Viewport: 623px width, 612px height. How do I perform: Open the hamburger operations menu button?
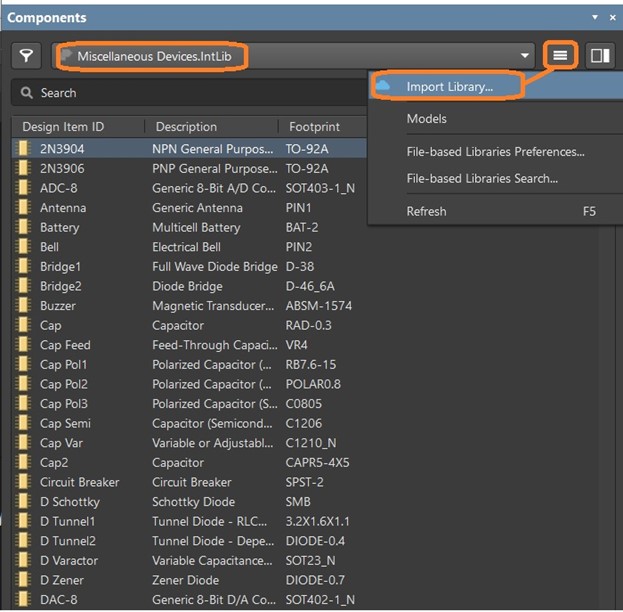coord(560,56)
